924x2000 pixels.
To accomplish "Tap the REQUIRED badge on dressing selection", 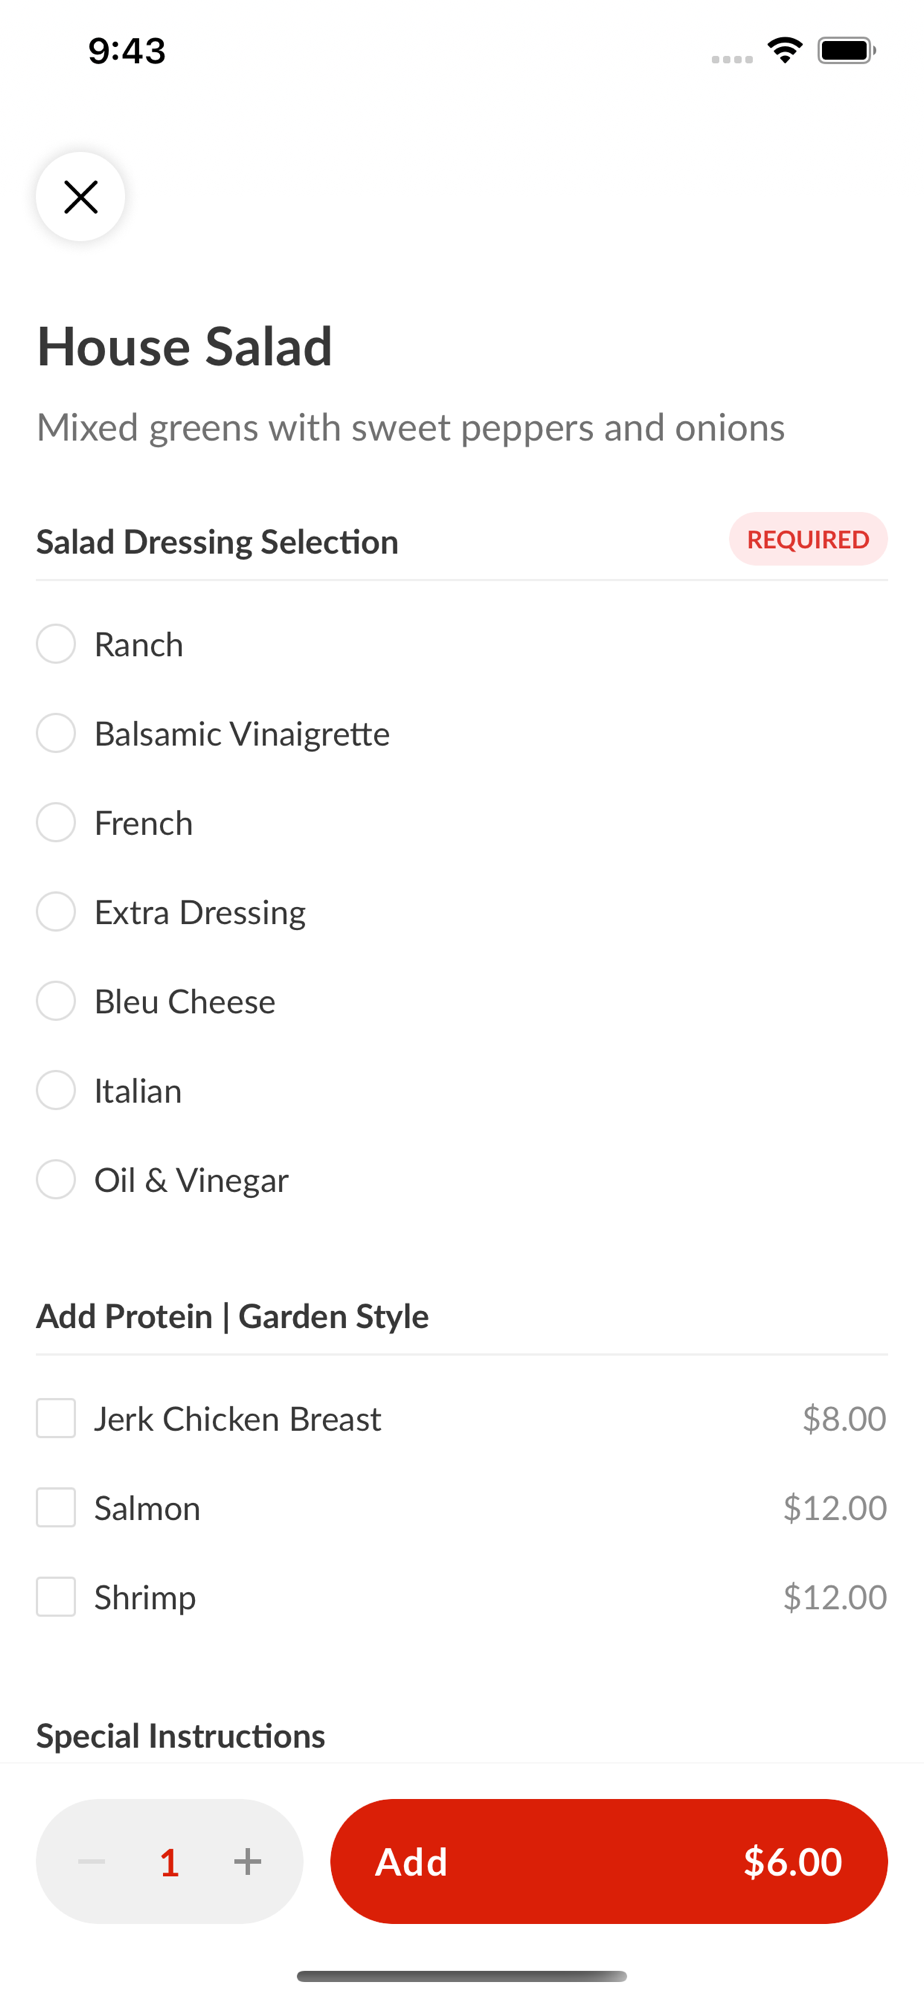I will pos(808,539).
